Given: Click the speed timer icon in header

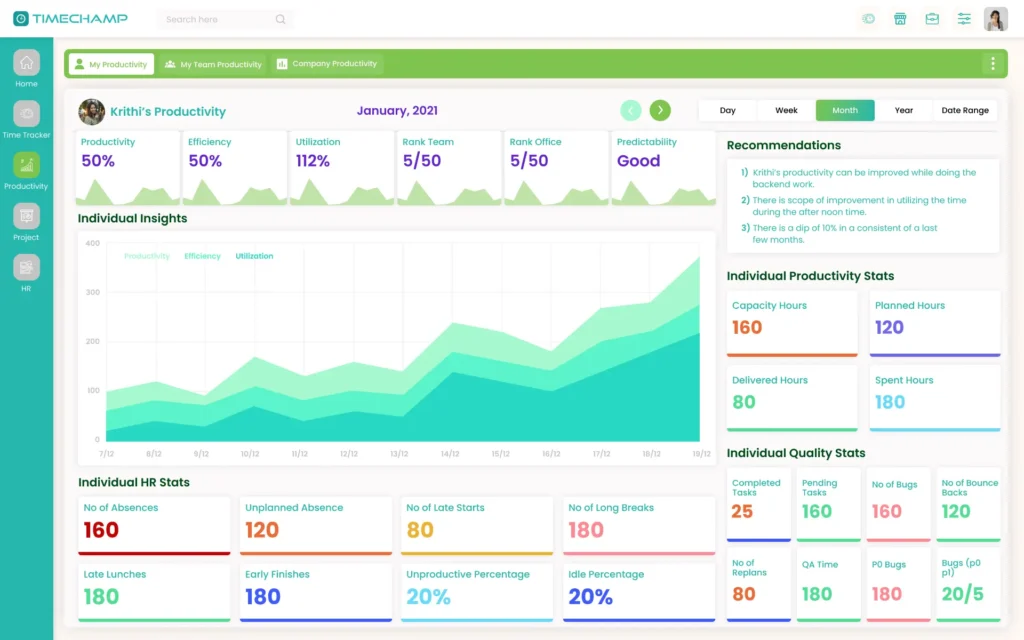Looking at the screenshot, I should click(868, 19).
